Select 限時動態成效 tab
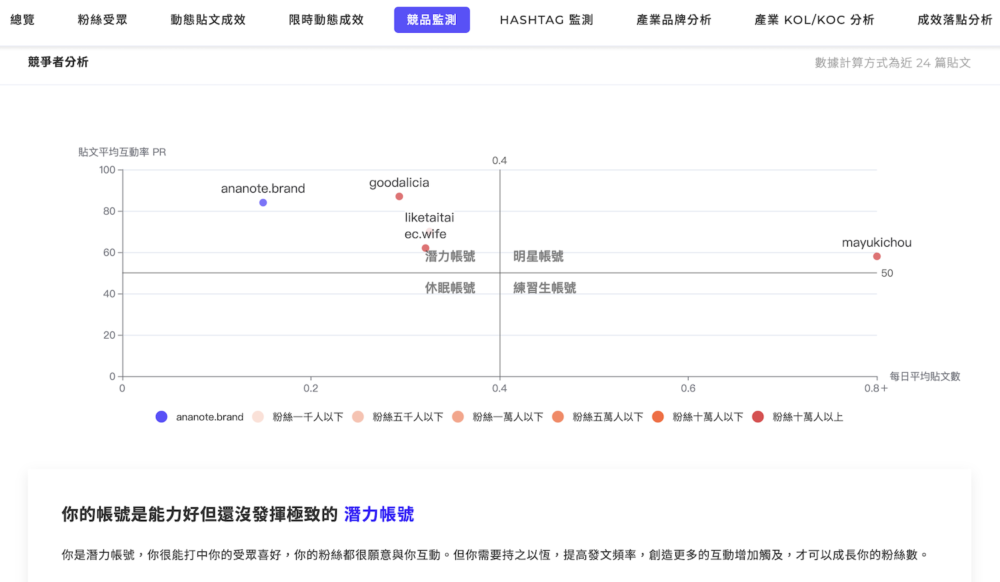The image size is (1000, 582). tap(326, 20)
